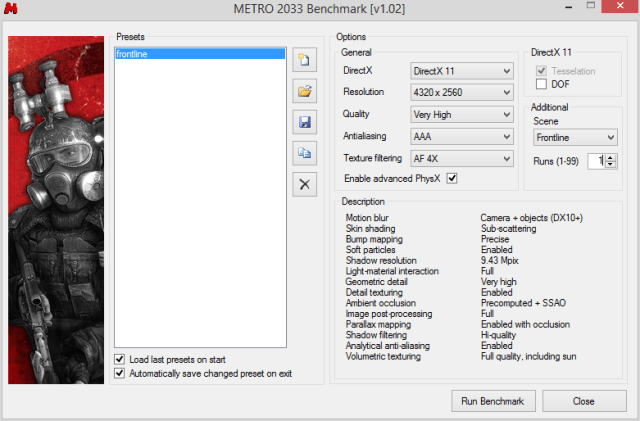Image resolution: width=640 pixels, height=421 pixels.
Task: Click the 'Geometric detail' description label
Action: click(x=376, y=282)
